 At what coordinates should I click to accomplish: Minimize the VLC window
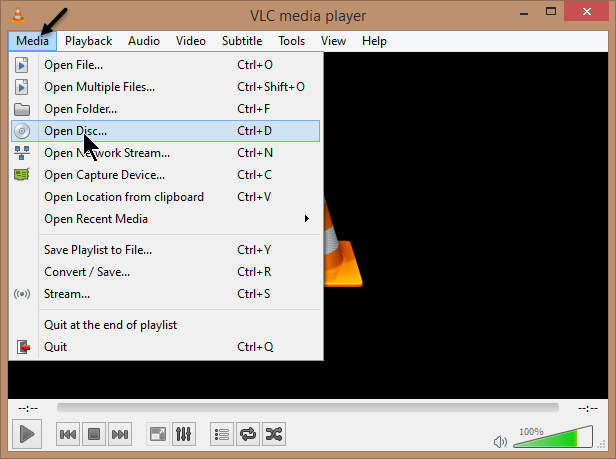pyautogui.click(x=524, y=13)
